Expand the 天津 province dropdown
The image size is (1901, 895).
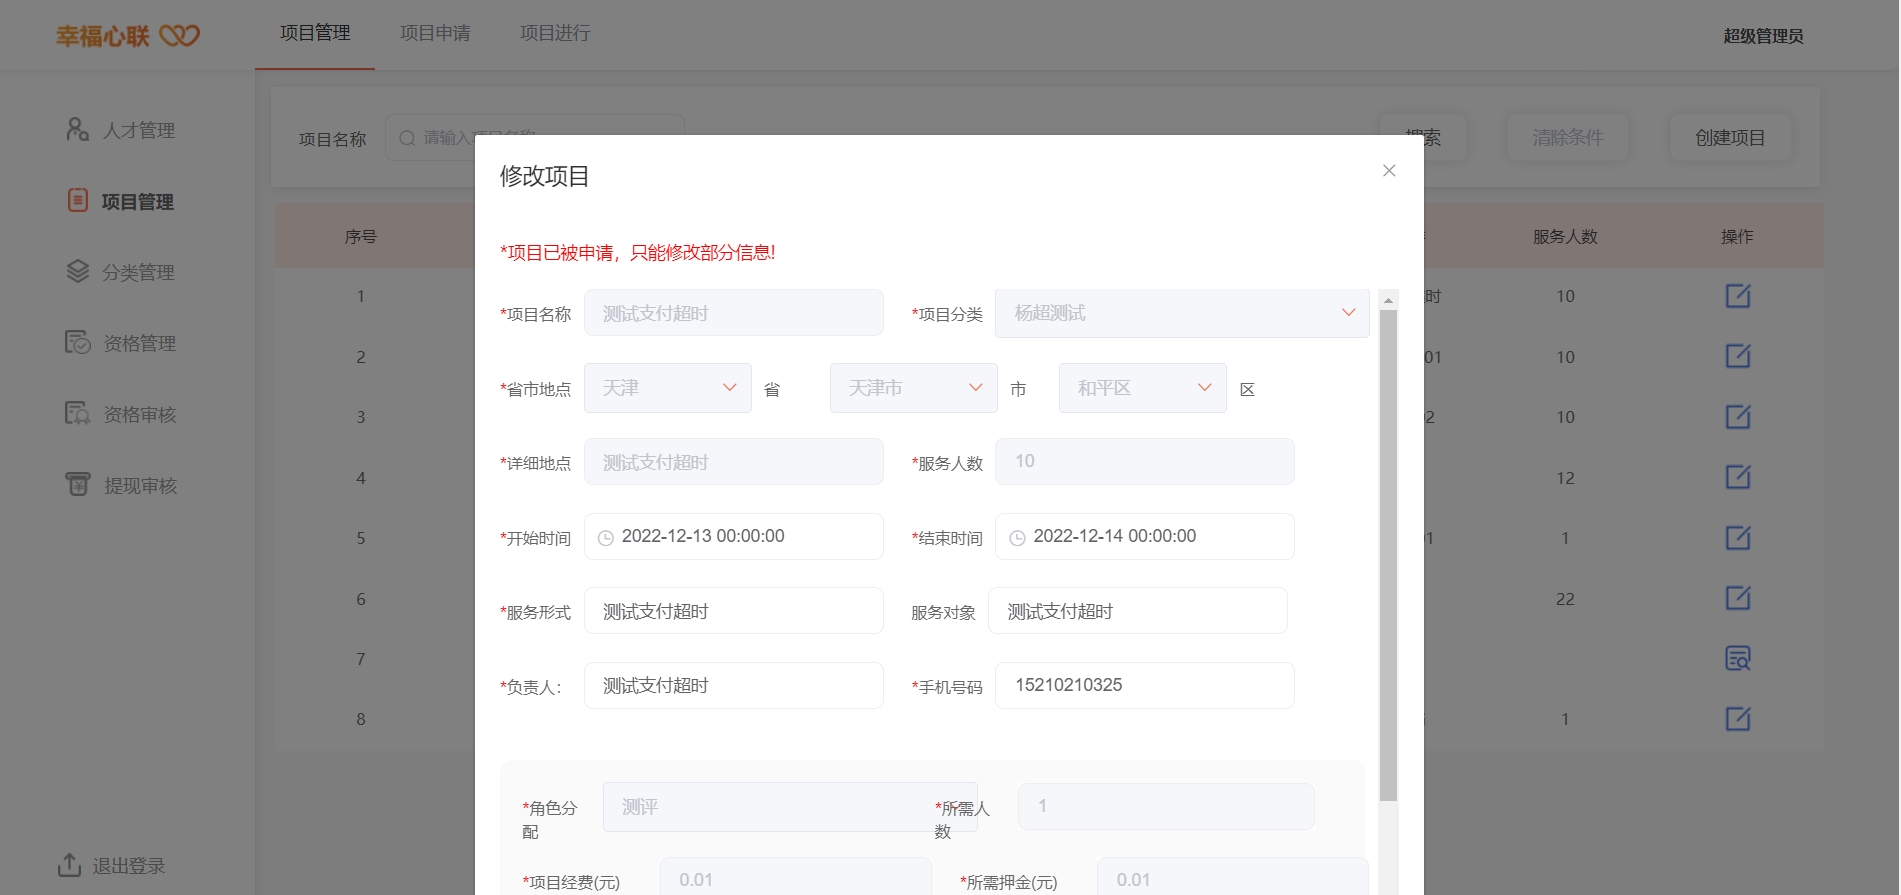point(668,388)
